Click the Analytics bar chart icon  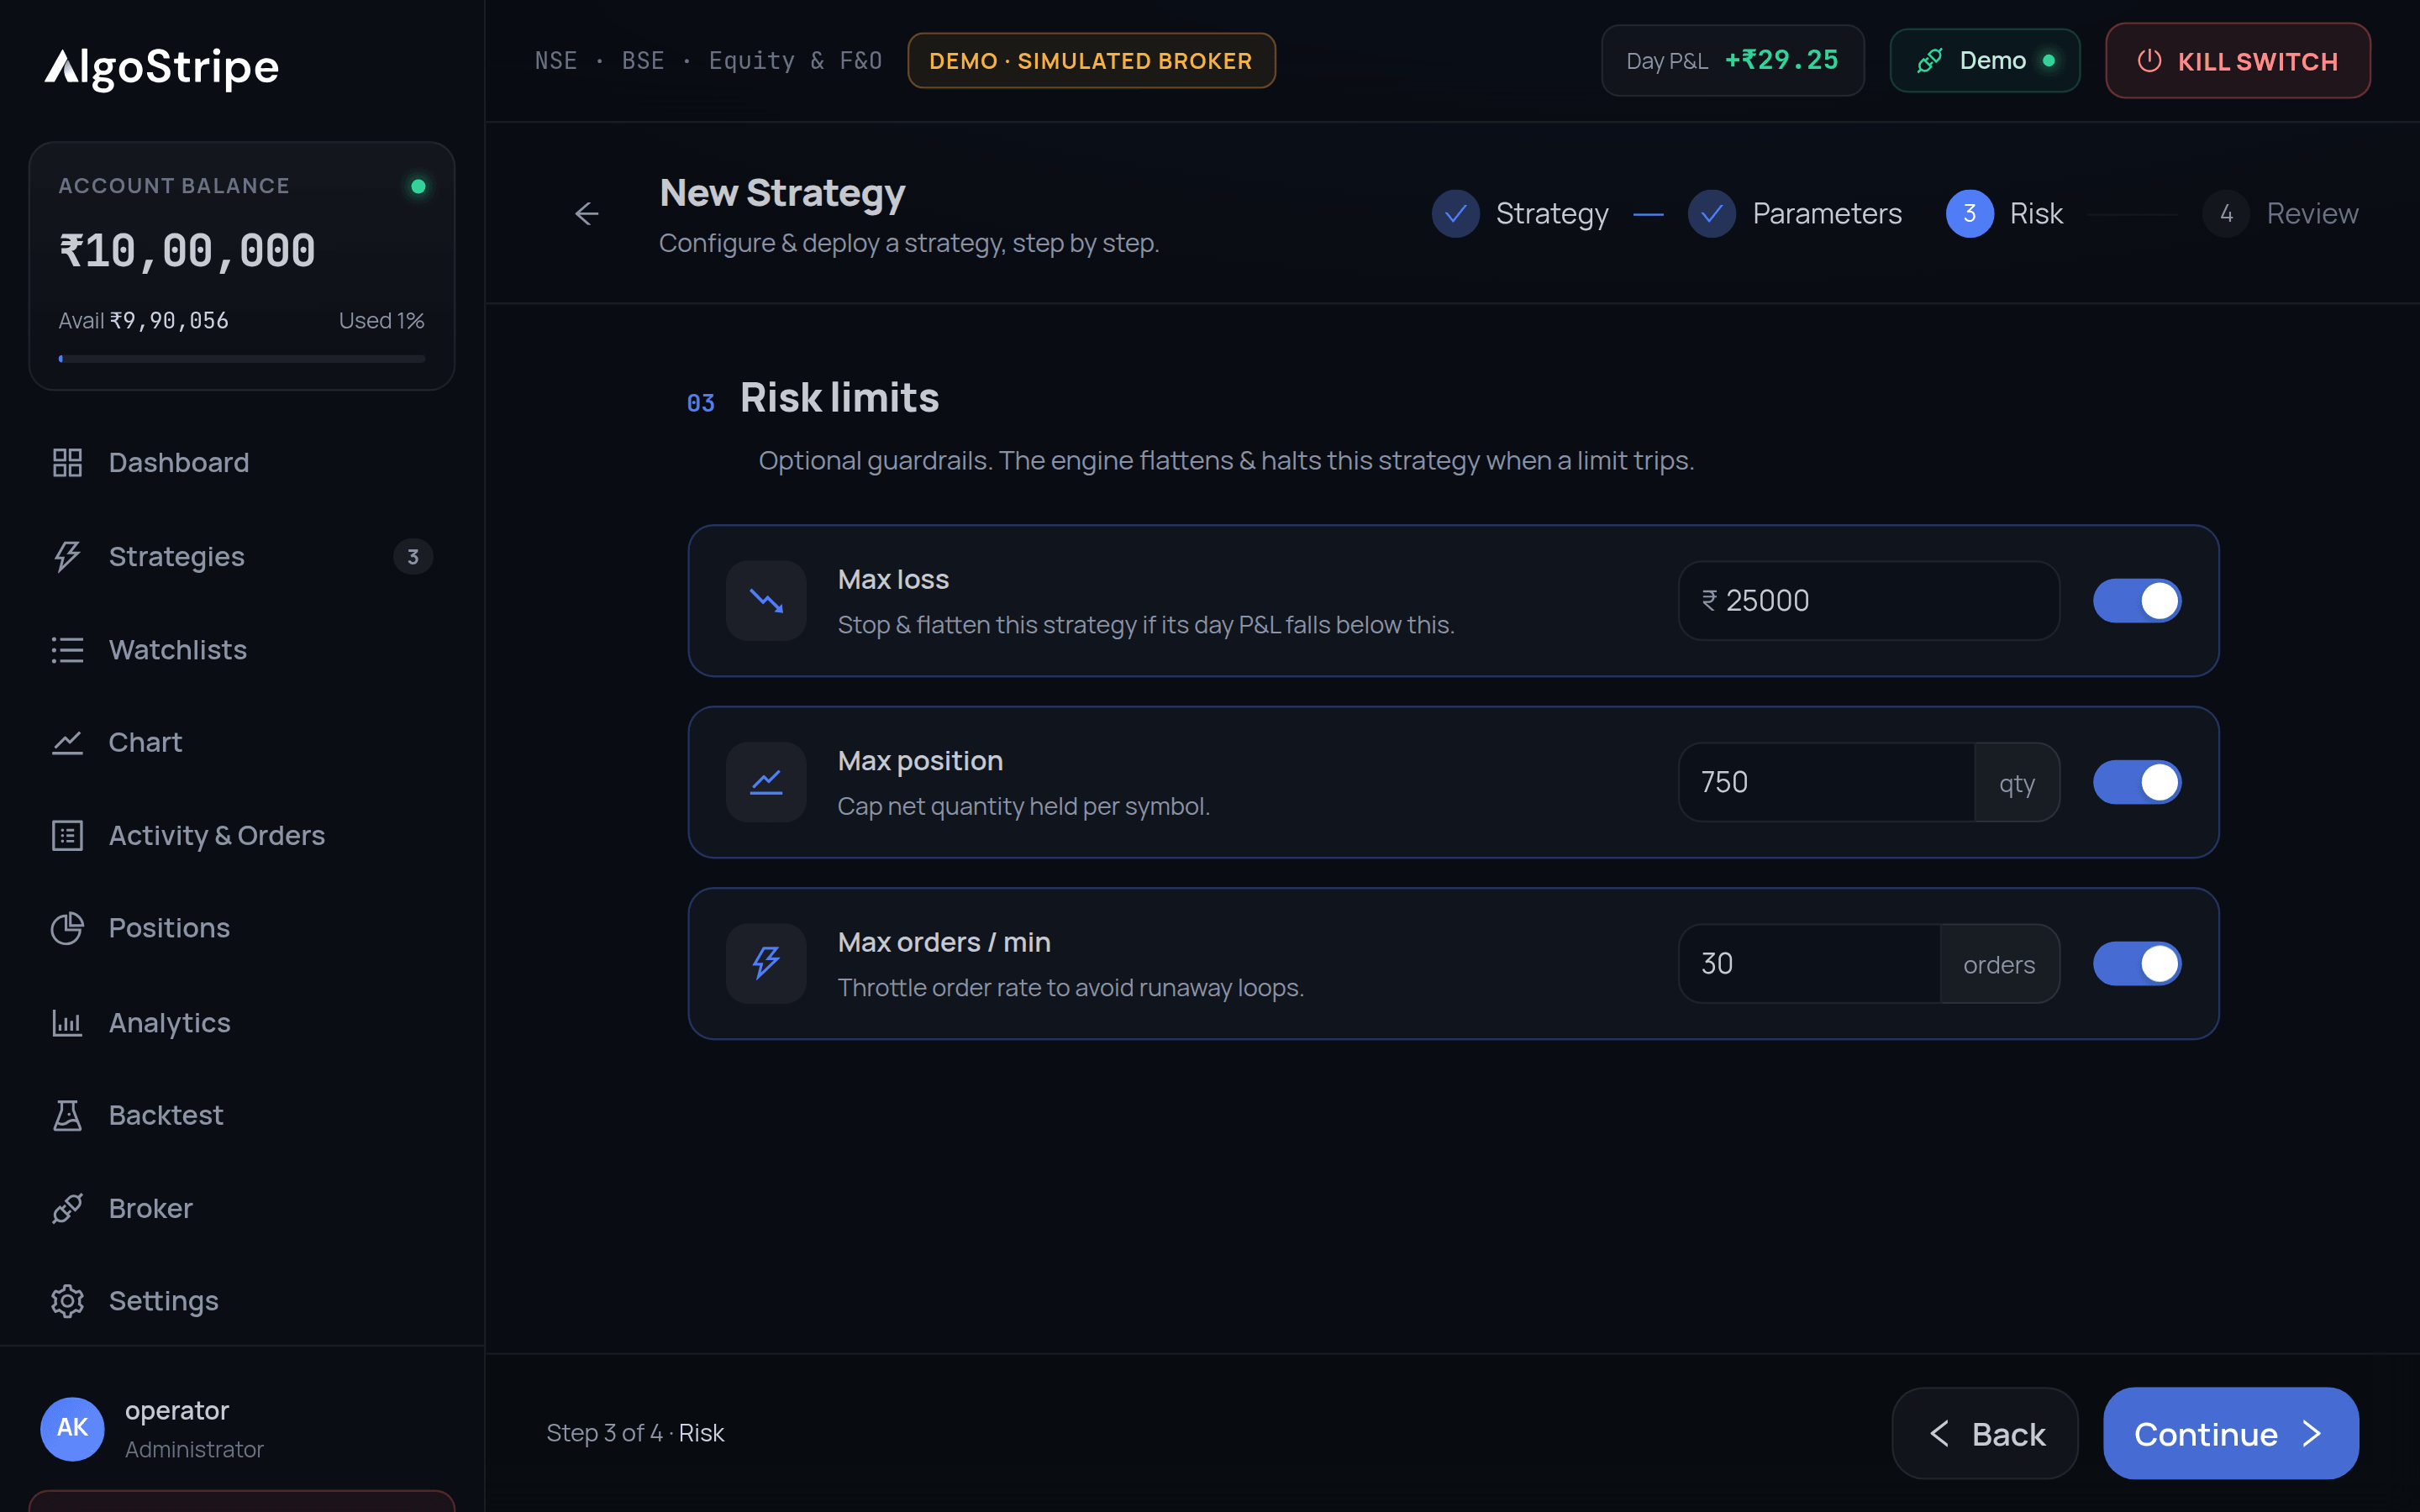[x=67, y=1022]
